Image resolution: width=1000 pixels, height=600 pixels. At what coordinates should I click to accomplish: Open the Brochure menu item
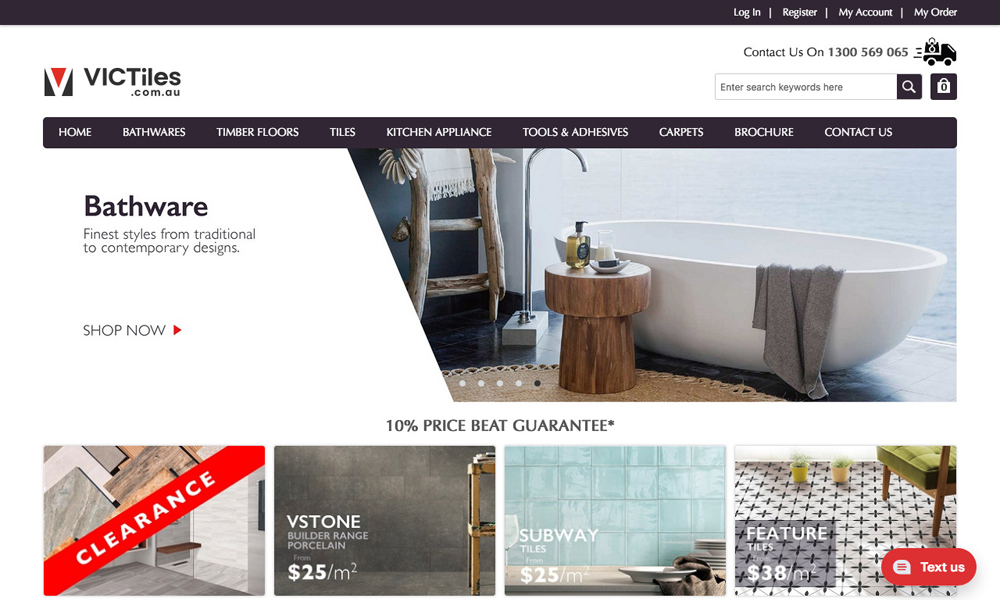tap(763, 132)
